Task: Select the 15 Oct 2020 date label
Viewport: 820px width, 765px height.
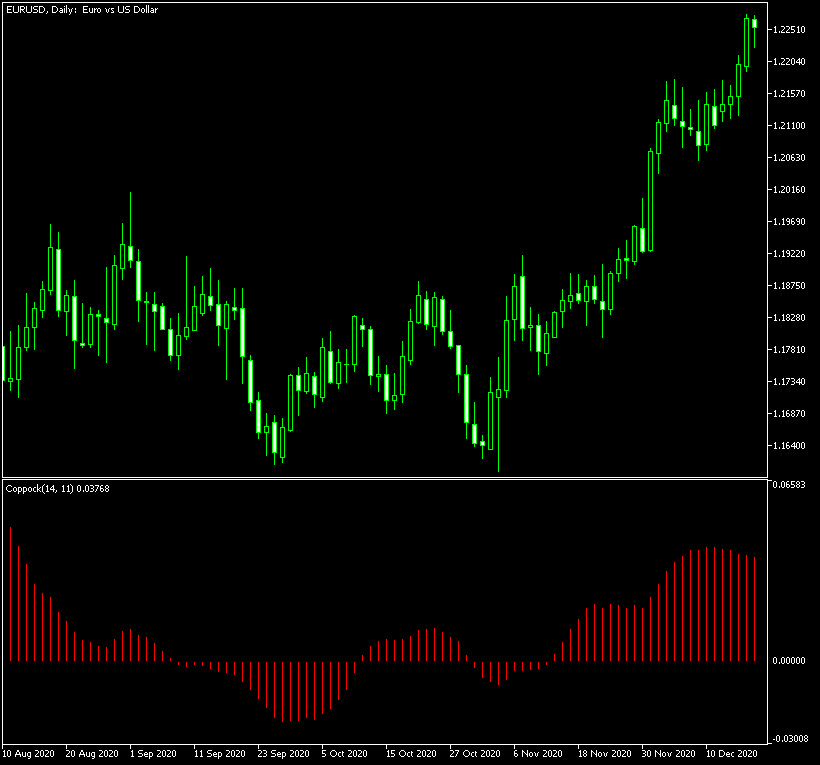Action: (410, 753)
